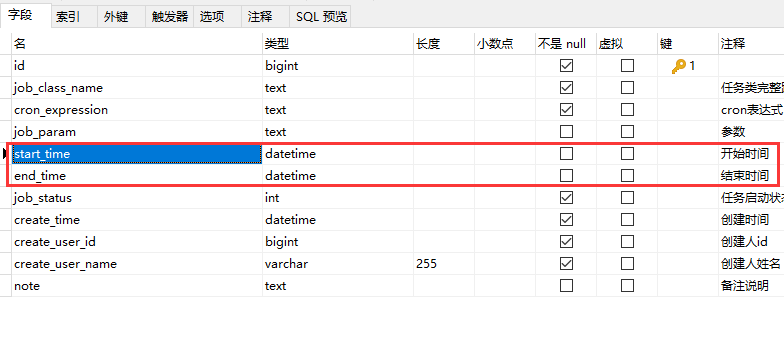Click the primary key icon in id row

coord(678,66)
